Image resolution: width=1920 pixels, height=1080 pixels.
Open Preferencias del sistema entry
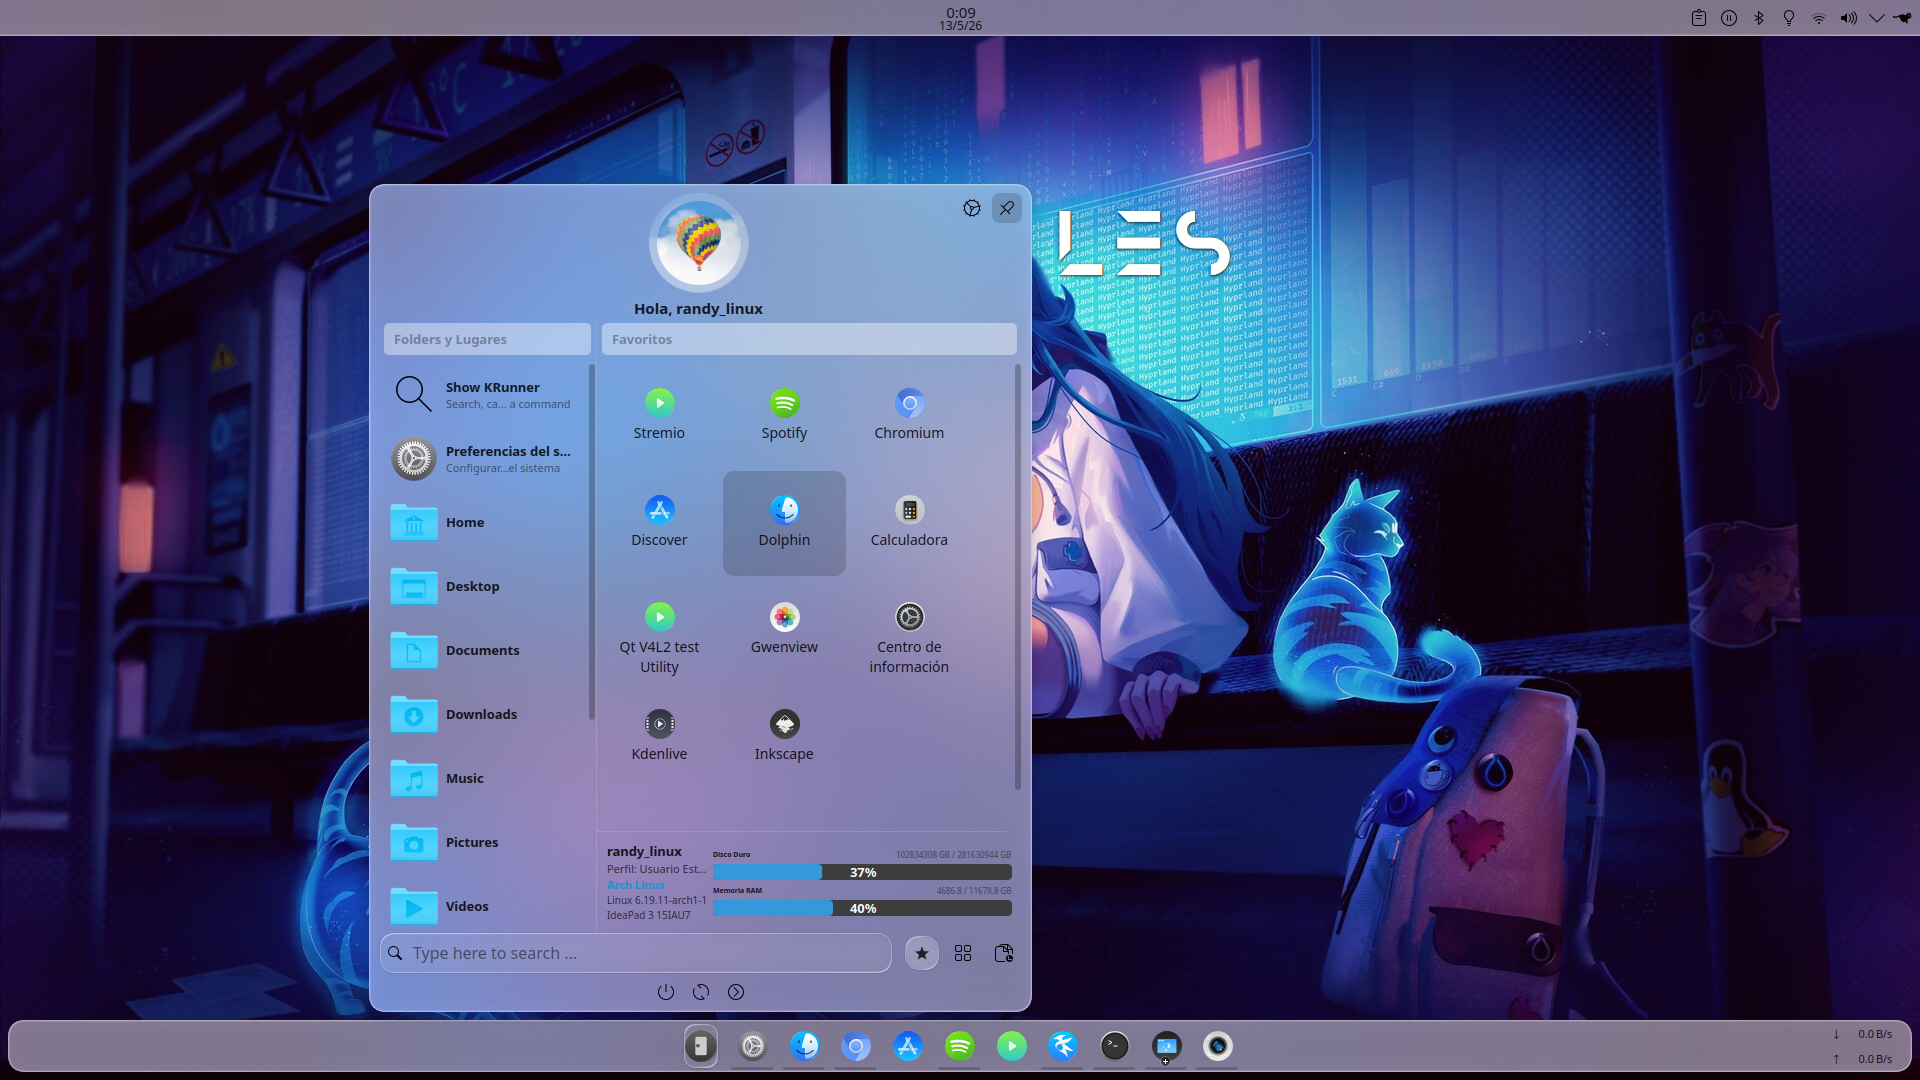click(487, 458)
